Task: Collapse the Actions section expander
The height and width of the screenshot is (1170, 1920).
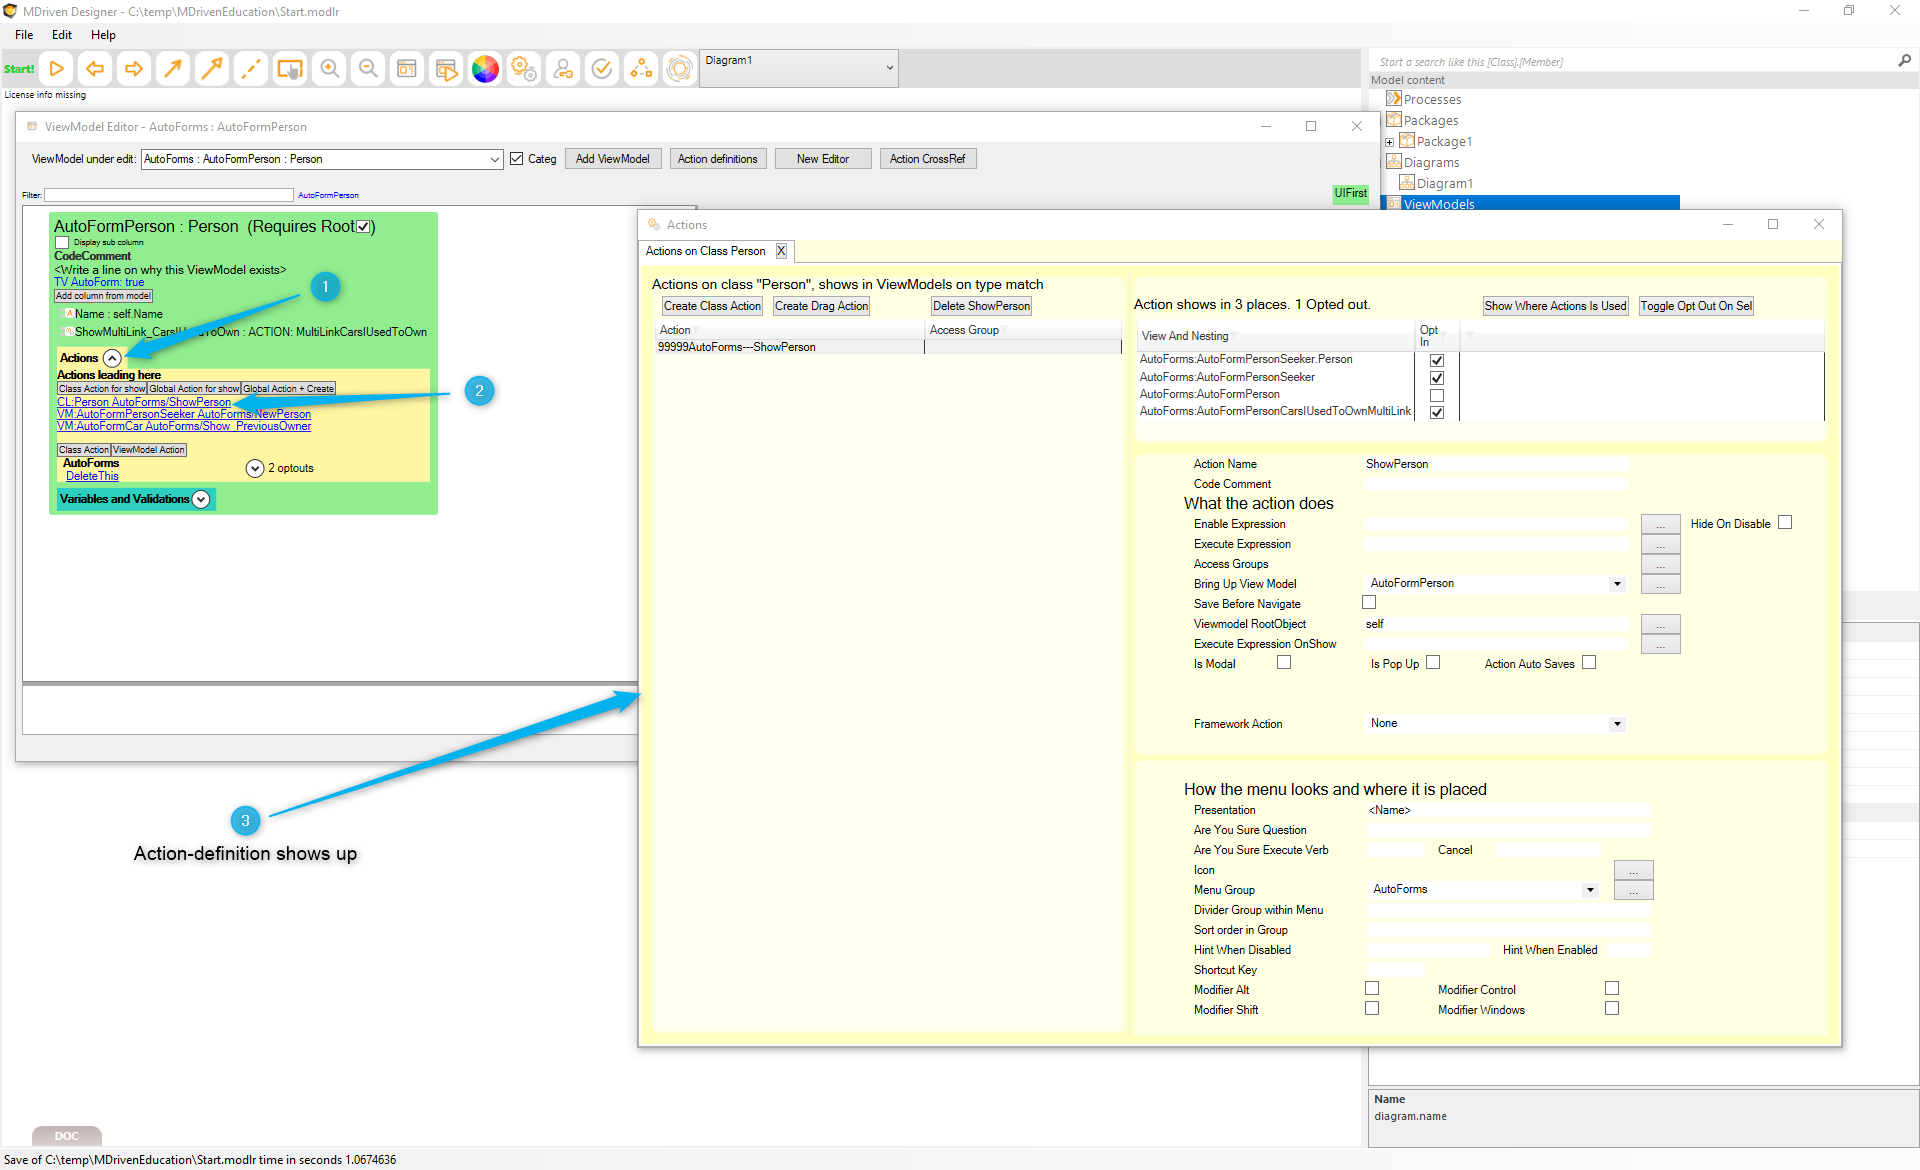Action: 112,358
